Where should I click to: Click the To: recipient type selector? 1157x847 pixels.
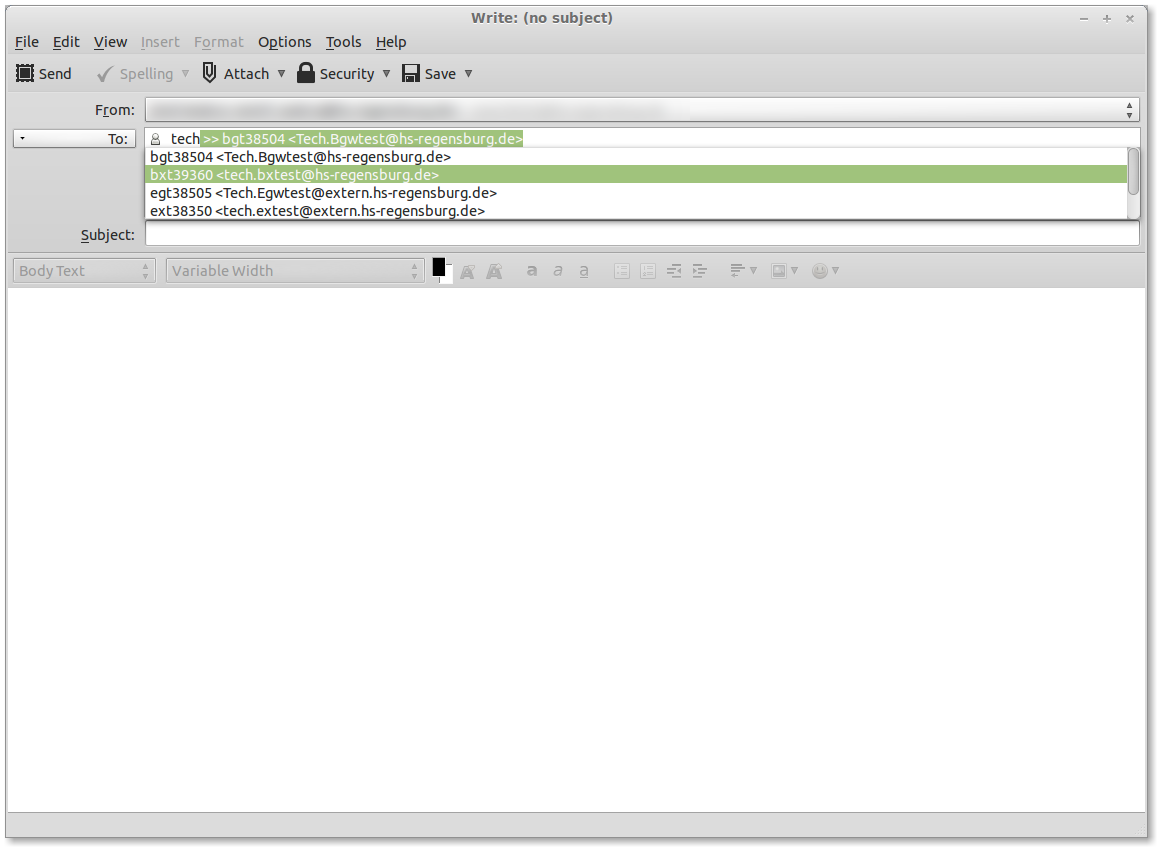coord(75,139)
